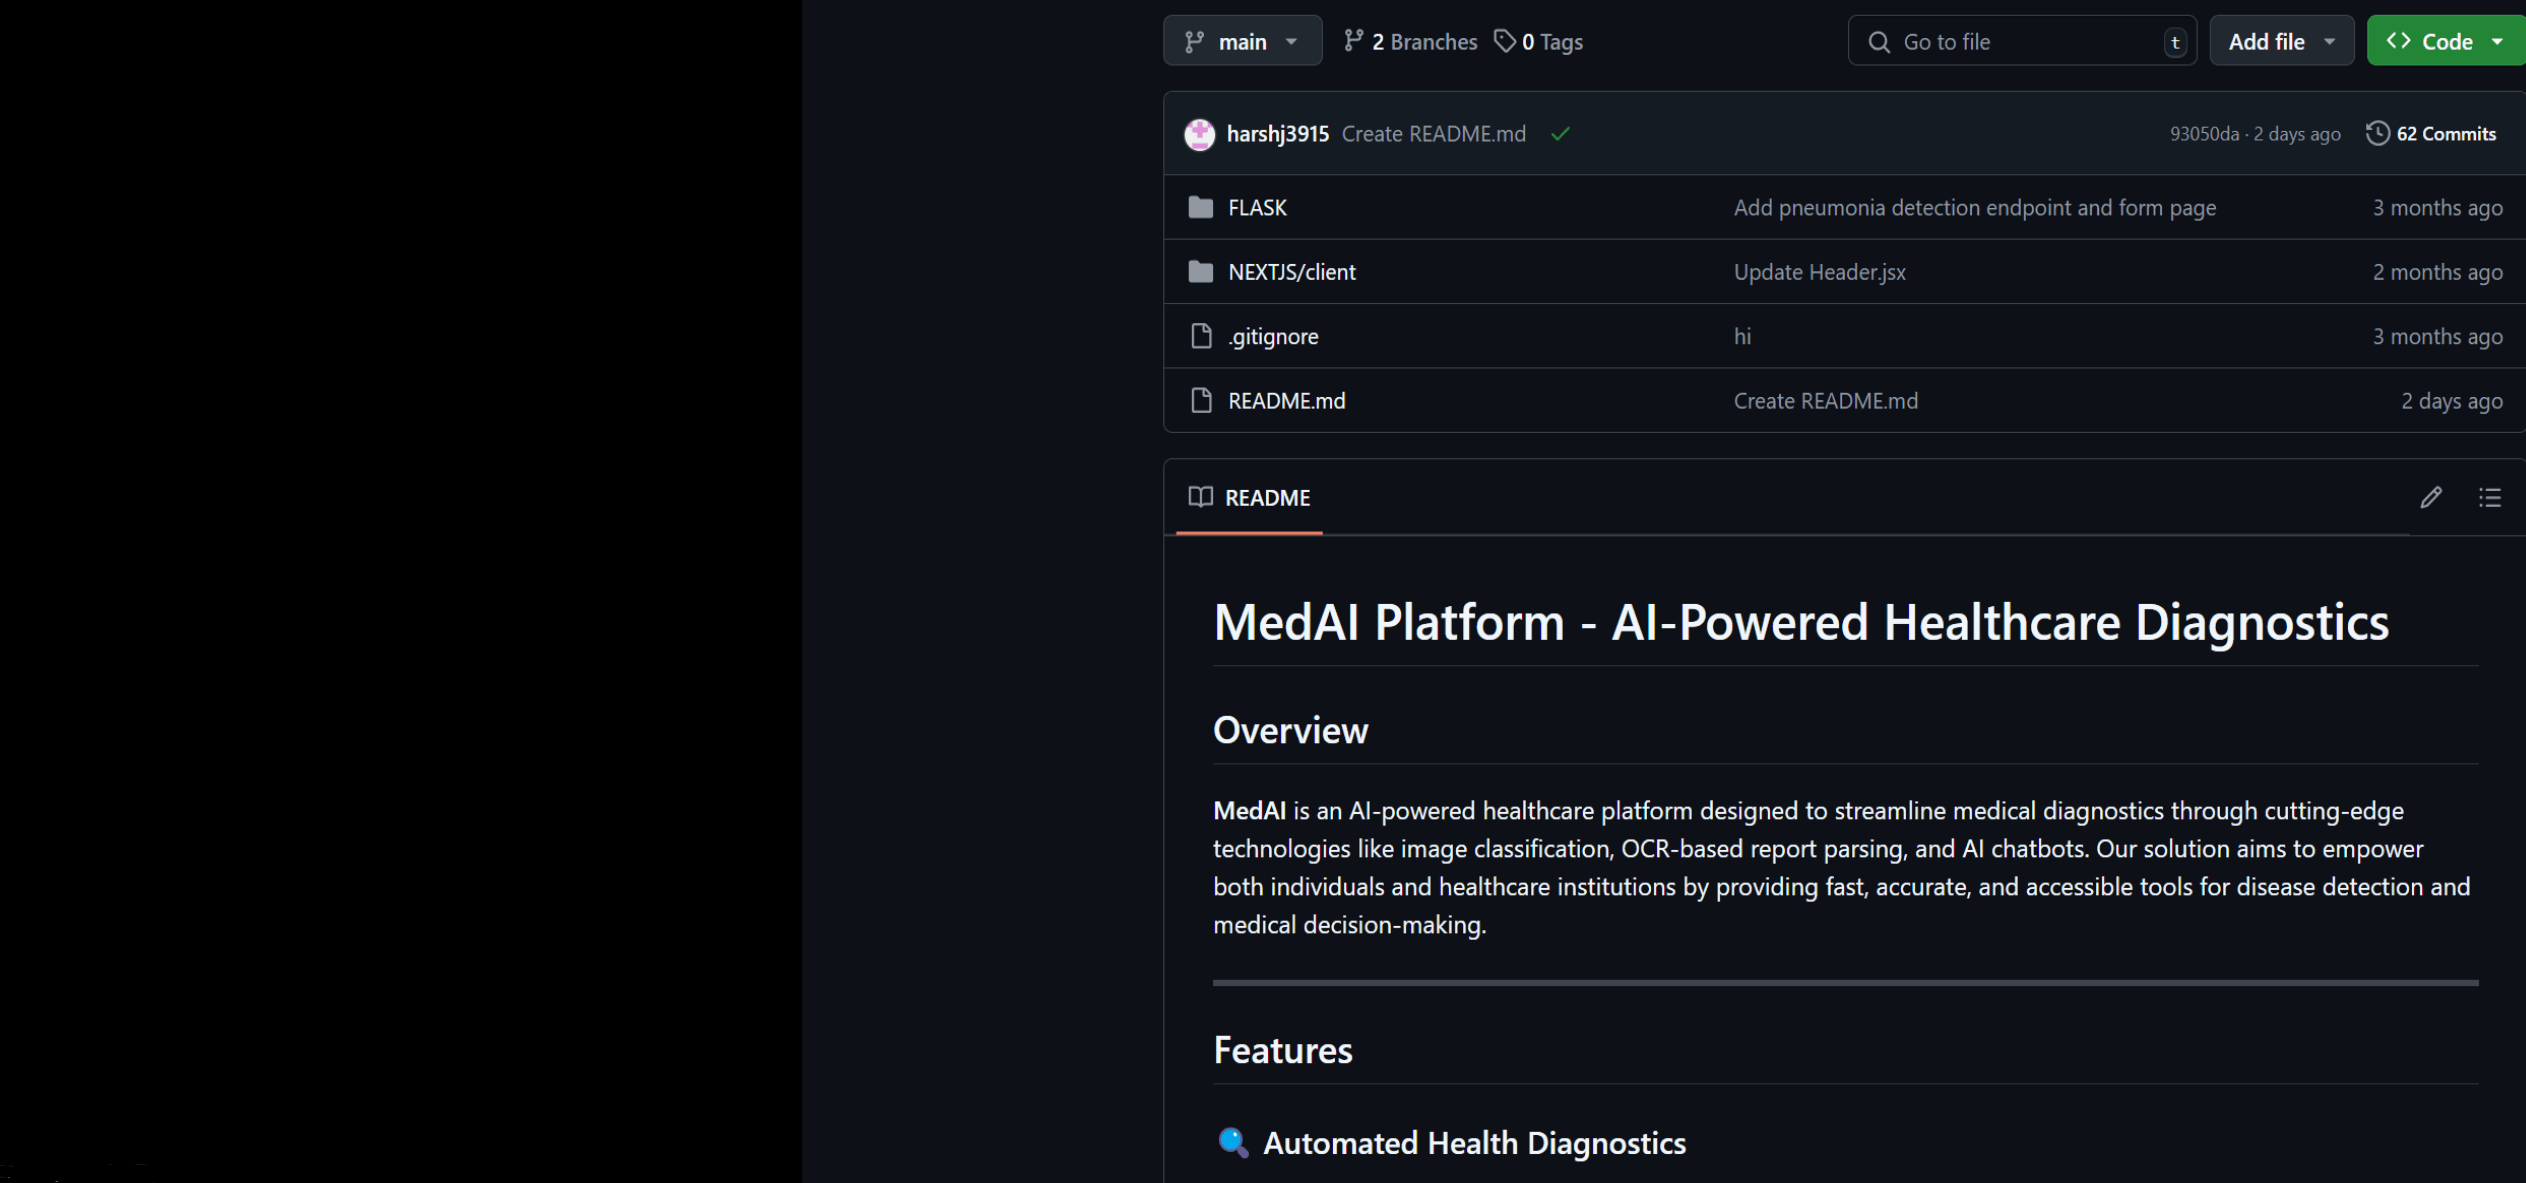Click the Features heading
This screenshot has width=2526, height=1183.
[x=1282, y=1050]
